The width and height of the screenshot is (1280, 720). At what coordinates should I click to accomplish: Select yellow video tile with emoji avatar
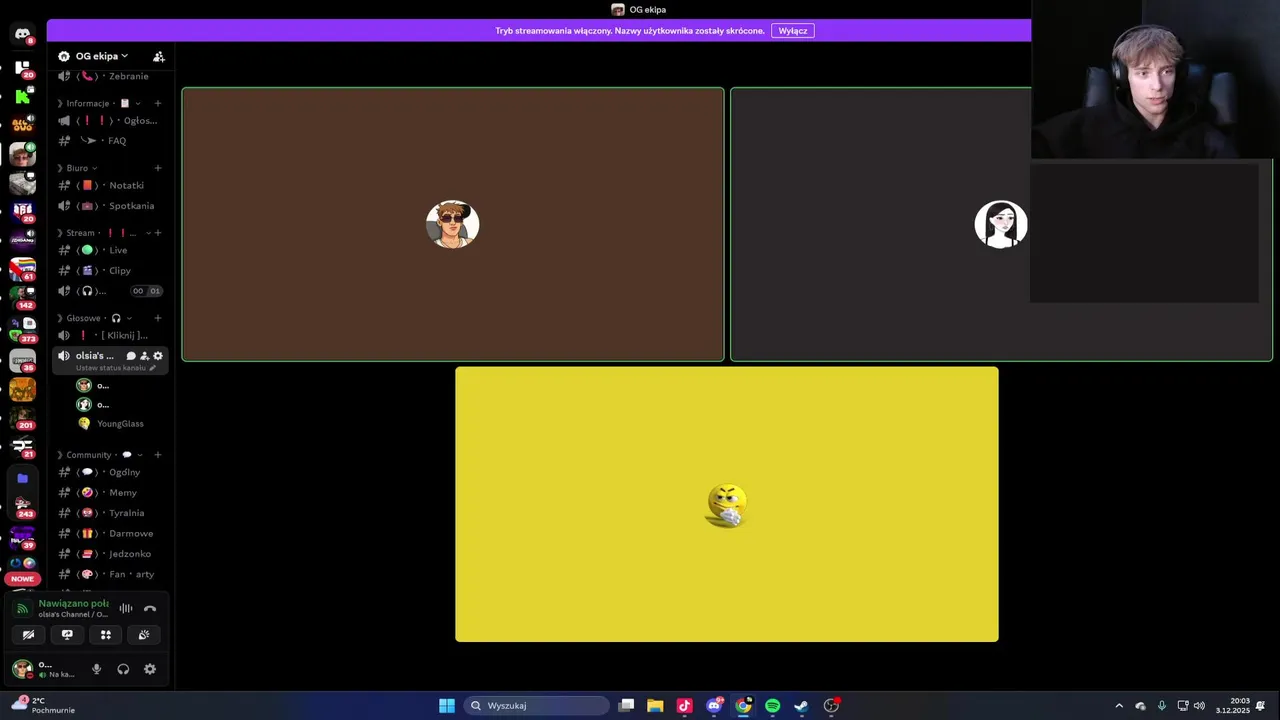coord(727,504)
